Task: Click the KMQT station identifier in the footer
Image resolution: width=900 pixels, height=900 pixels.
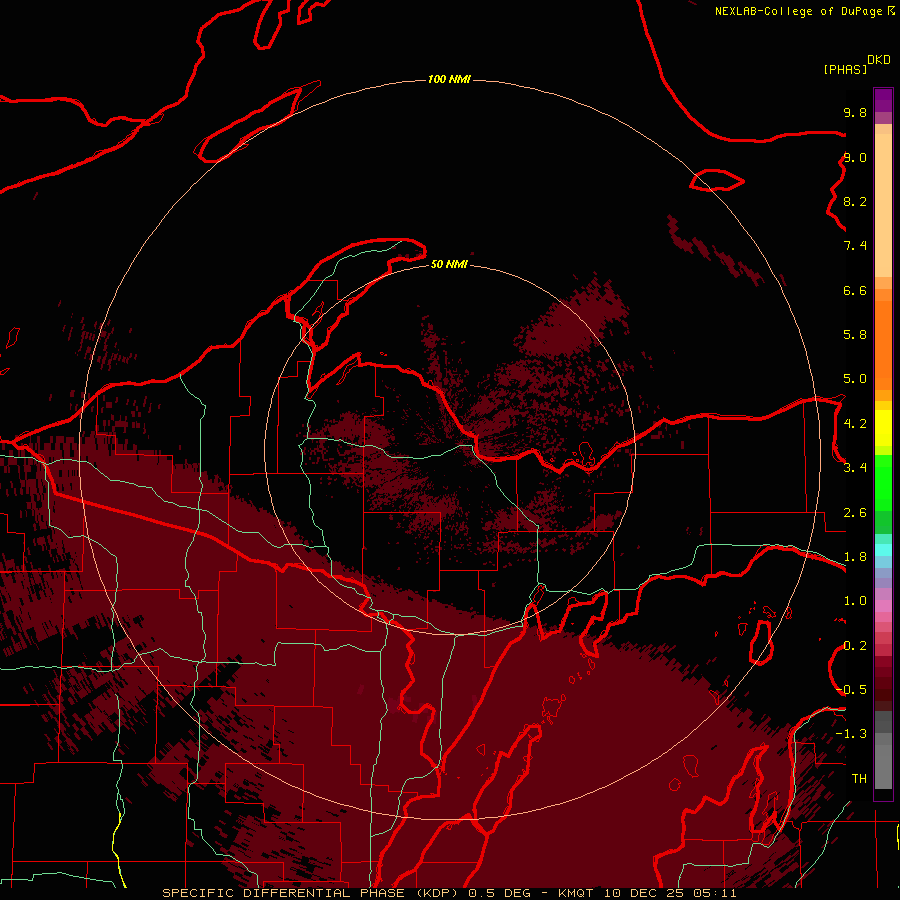Action: tap(578, 893)
